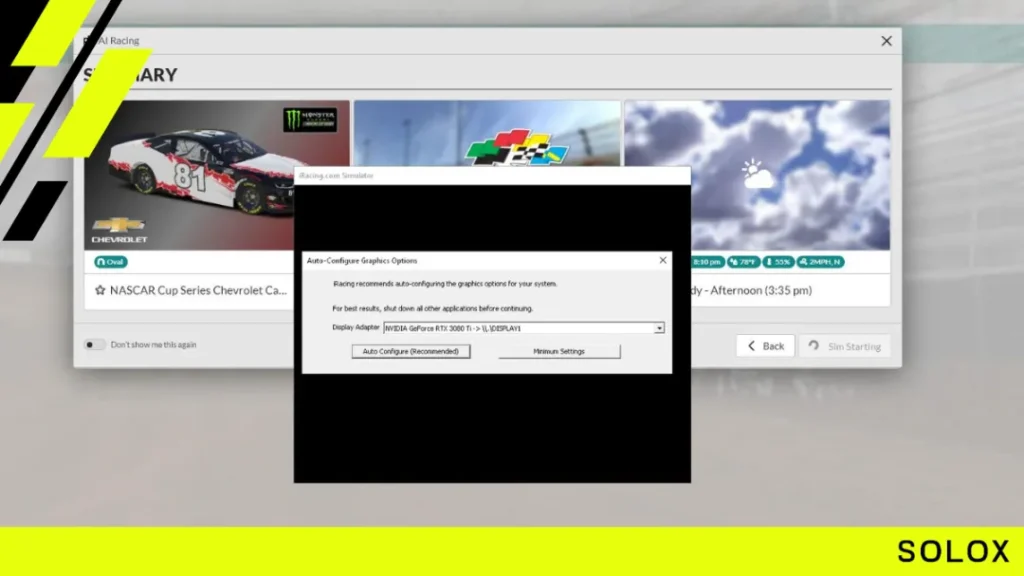
Task: Click the back chevron arrow icon
Action: click(752, 345)
